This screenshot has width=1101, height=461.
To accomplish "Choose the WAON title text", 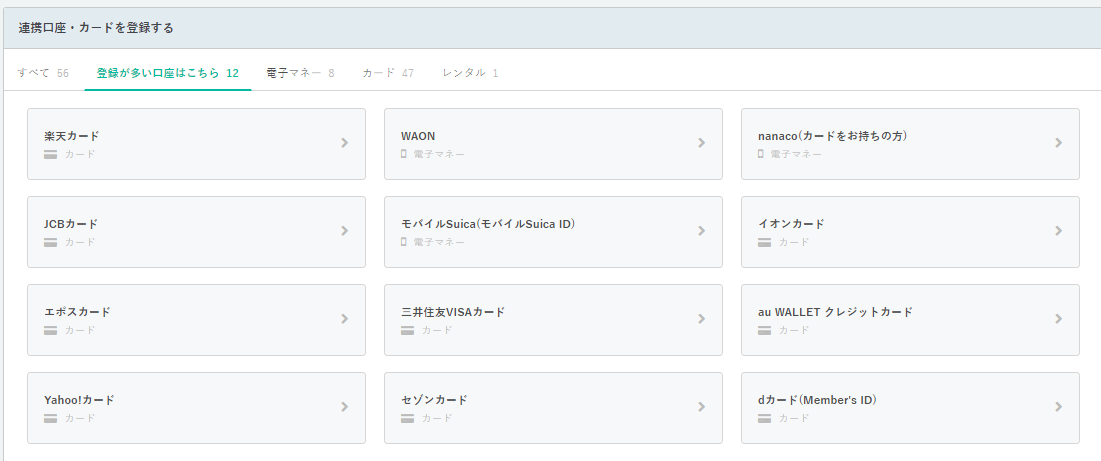I will pos(418,136).
